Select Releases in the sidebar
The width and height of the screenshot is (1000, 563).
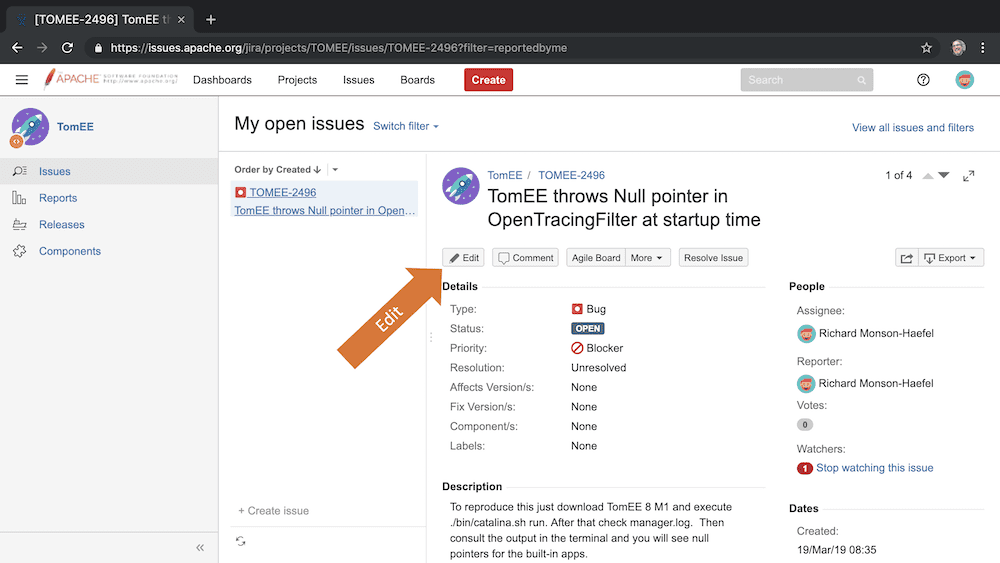pos(62,224)
